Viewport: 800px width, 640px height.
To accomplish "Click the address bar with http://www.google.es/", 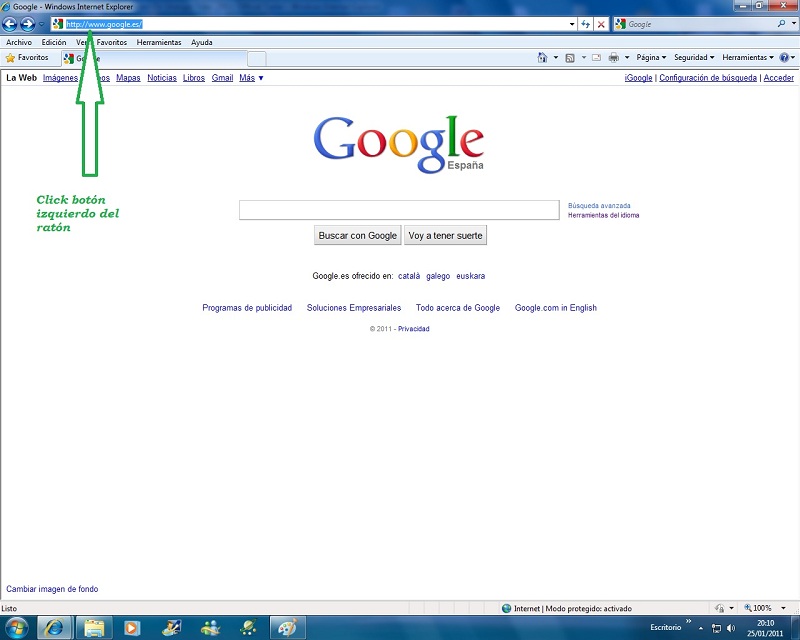I will pos(311,24).
